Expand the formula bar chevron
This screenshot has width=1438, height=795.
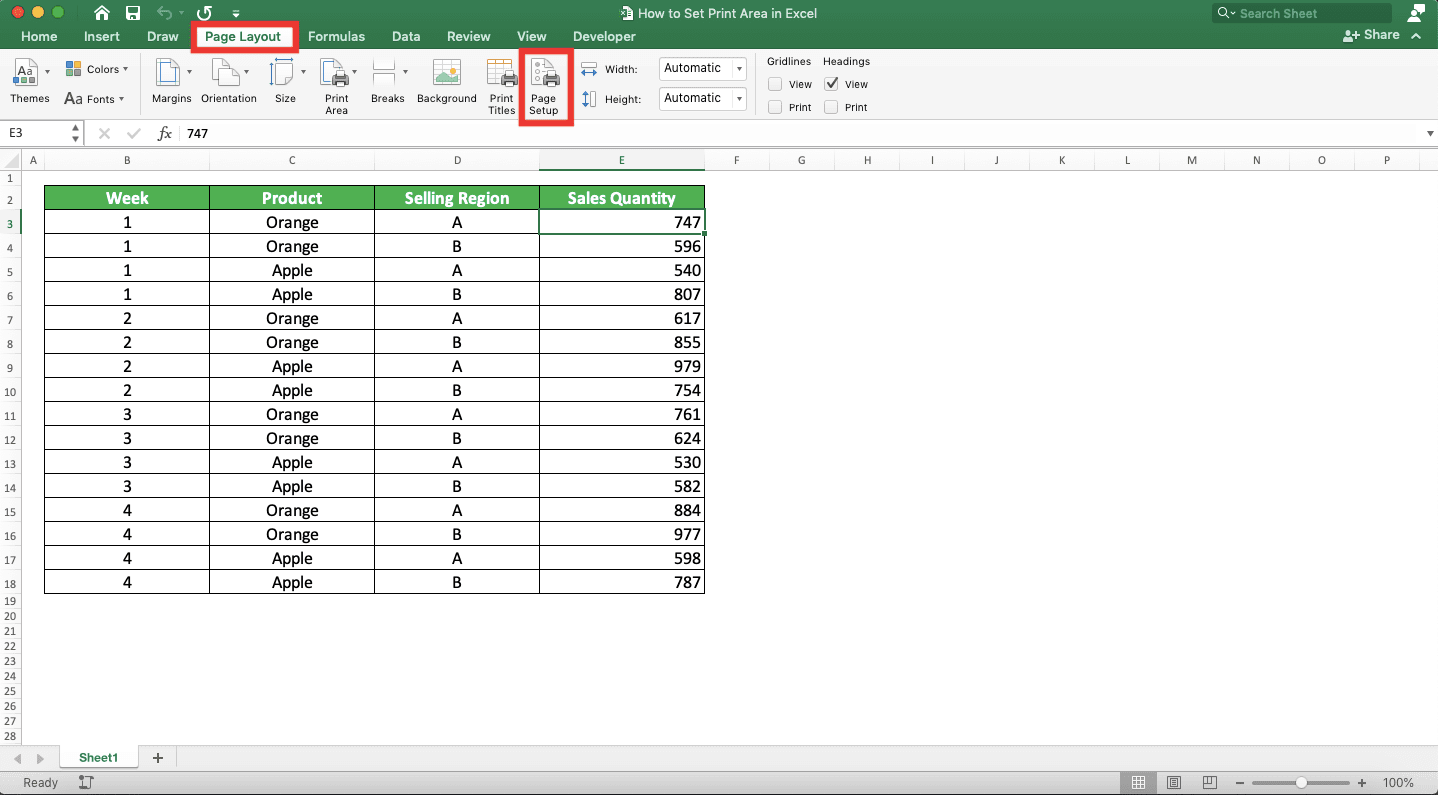point(1429,133)
